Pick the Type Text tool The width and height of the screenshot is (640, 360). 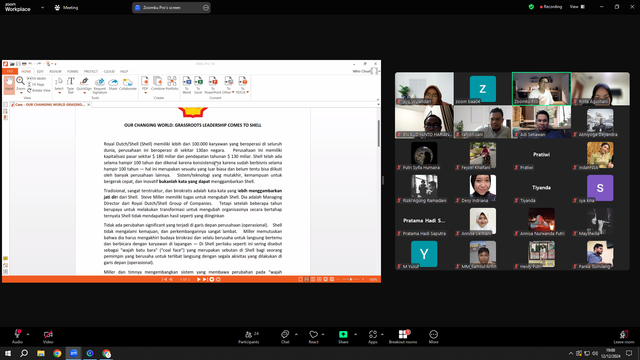(71, 85)
